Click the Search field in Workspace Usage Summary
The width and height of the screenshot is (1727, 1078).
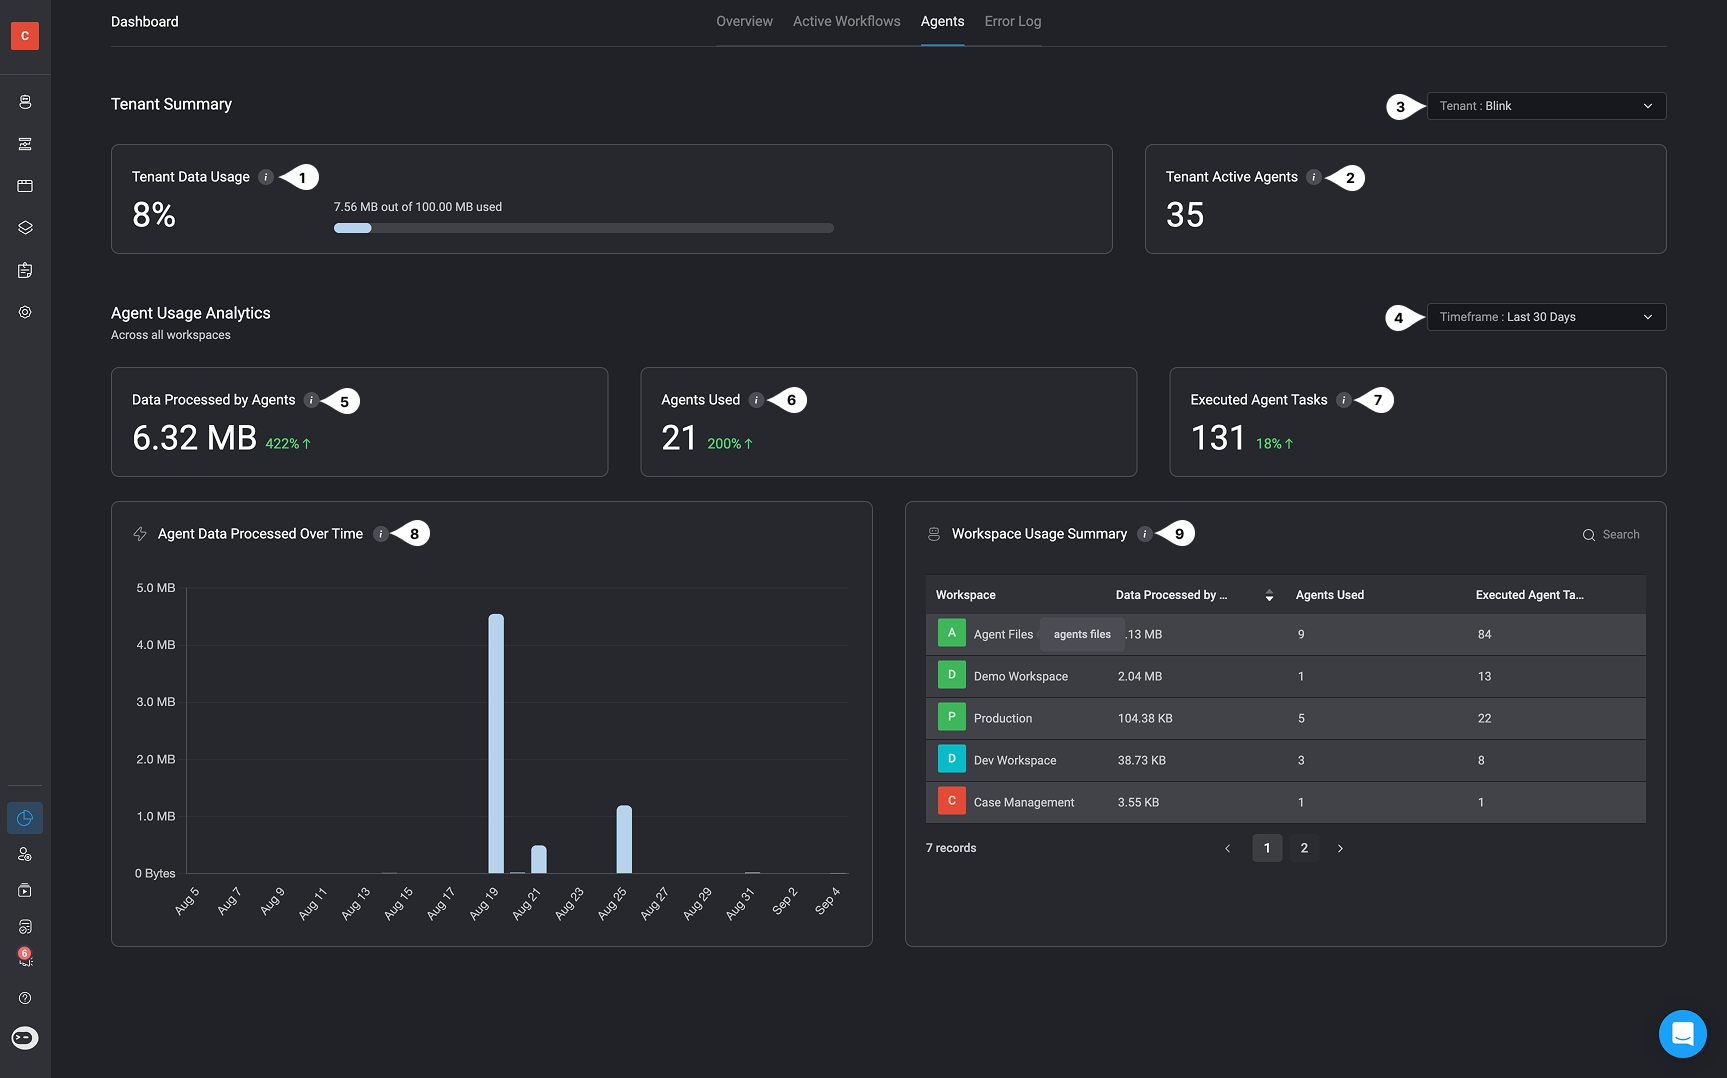(1610, 535)
